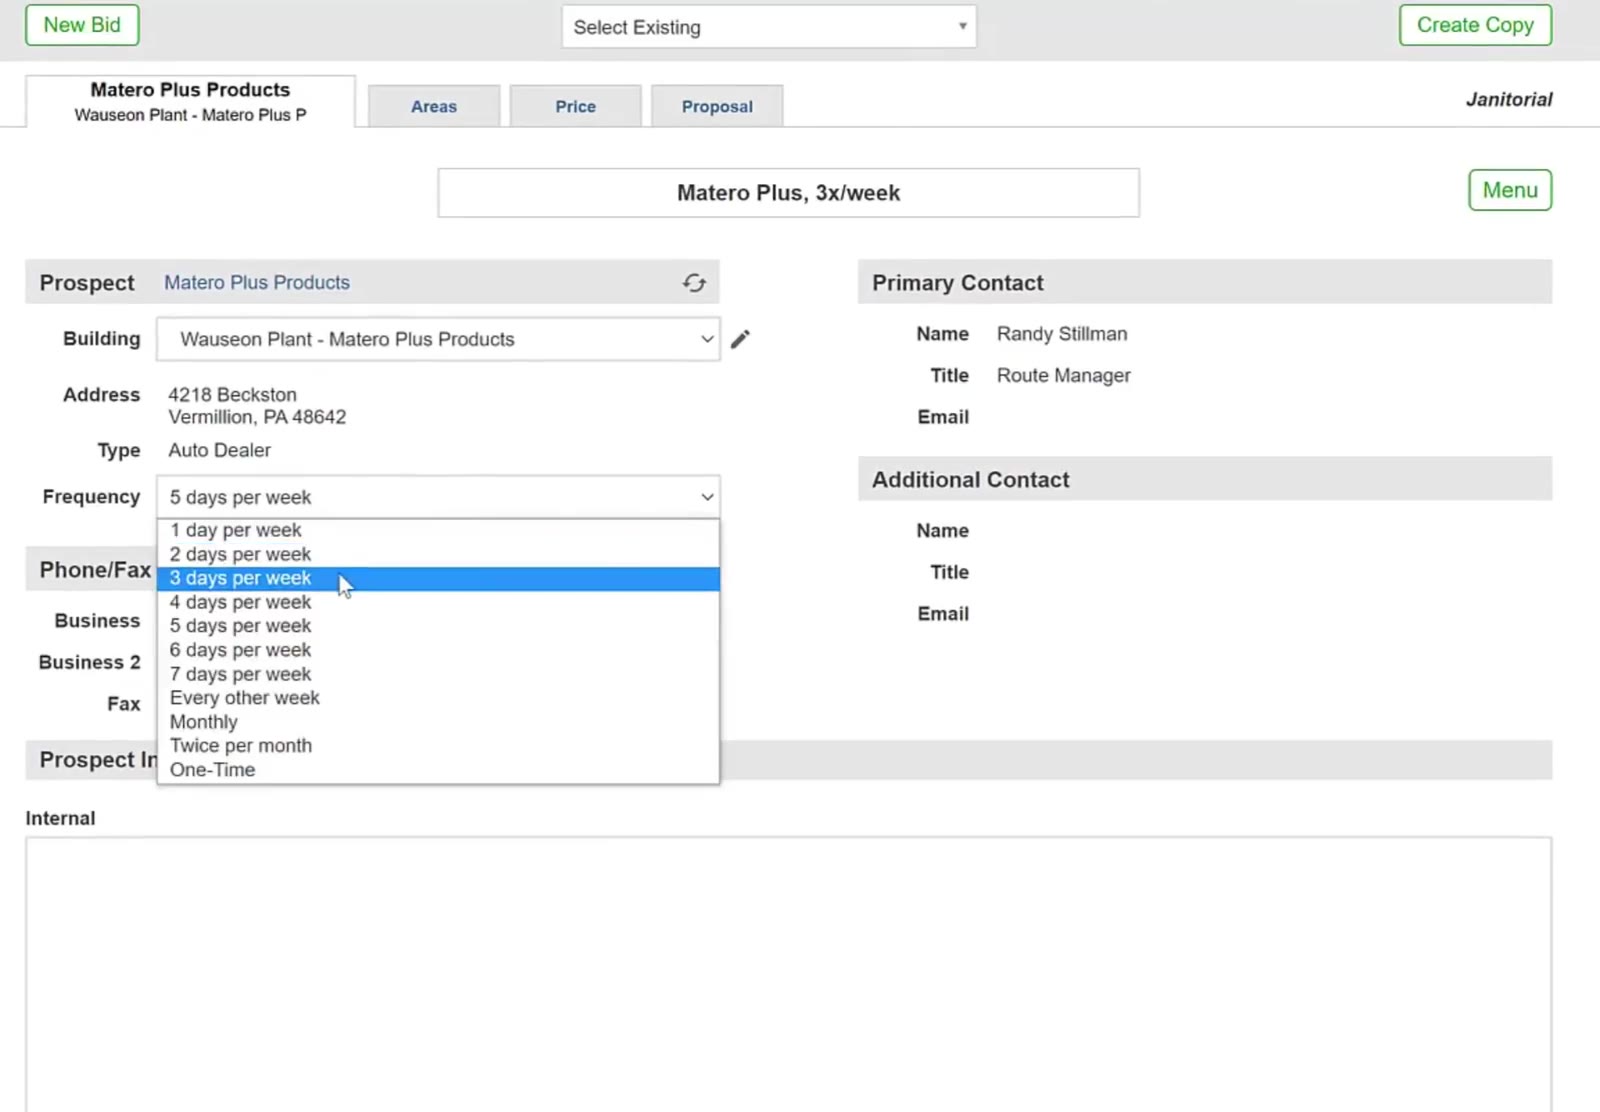The image size is (1600, 1112).
Task: Open the Select Existing dropdown
Action: click(x=769, y=27)
